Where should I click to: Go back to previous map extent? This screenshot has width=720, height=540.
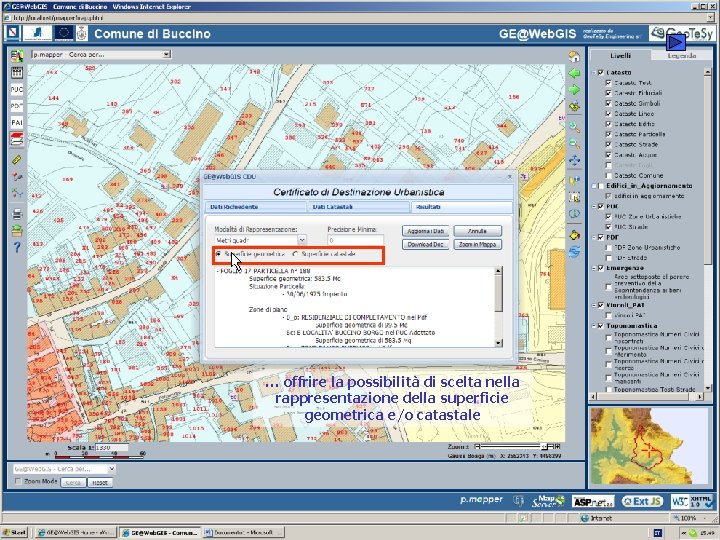pyautogui.click(x=574, y=73)
